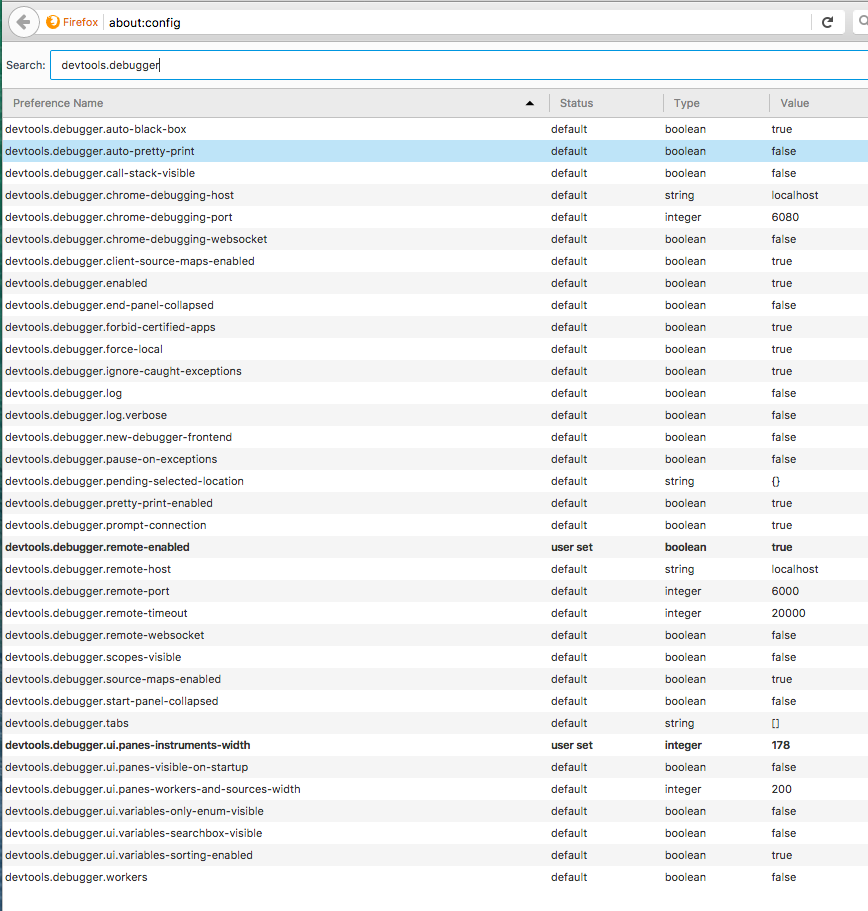Reload the about:config page
The width and height of the screenshot is (868, 911).
(827, 23)
